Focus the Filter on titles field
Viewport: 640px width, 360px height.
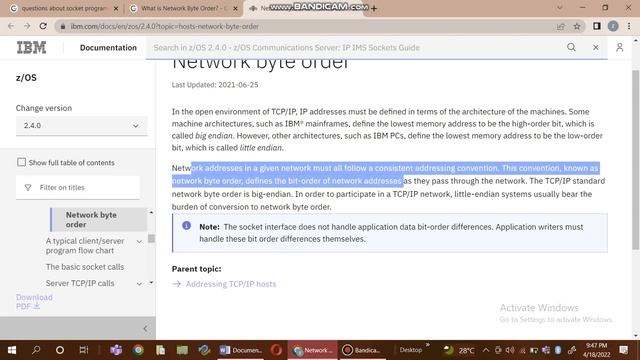point(78,187)
